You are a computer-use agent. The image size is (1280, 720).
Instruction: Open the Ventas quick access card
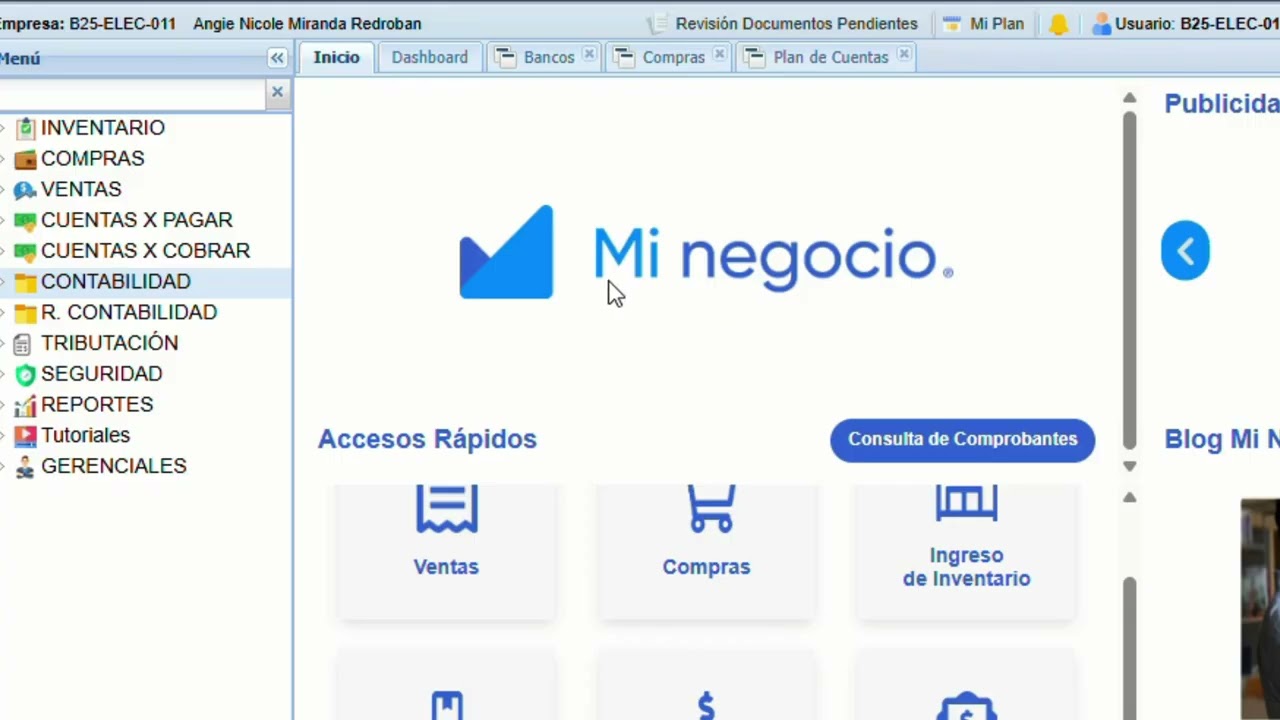[446, 551]
